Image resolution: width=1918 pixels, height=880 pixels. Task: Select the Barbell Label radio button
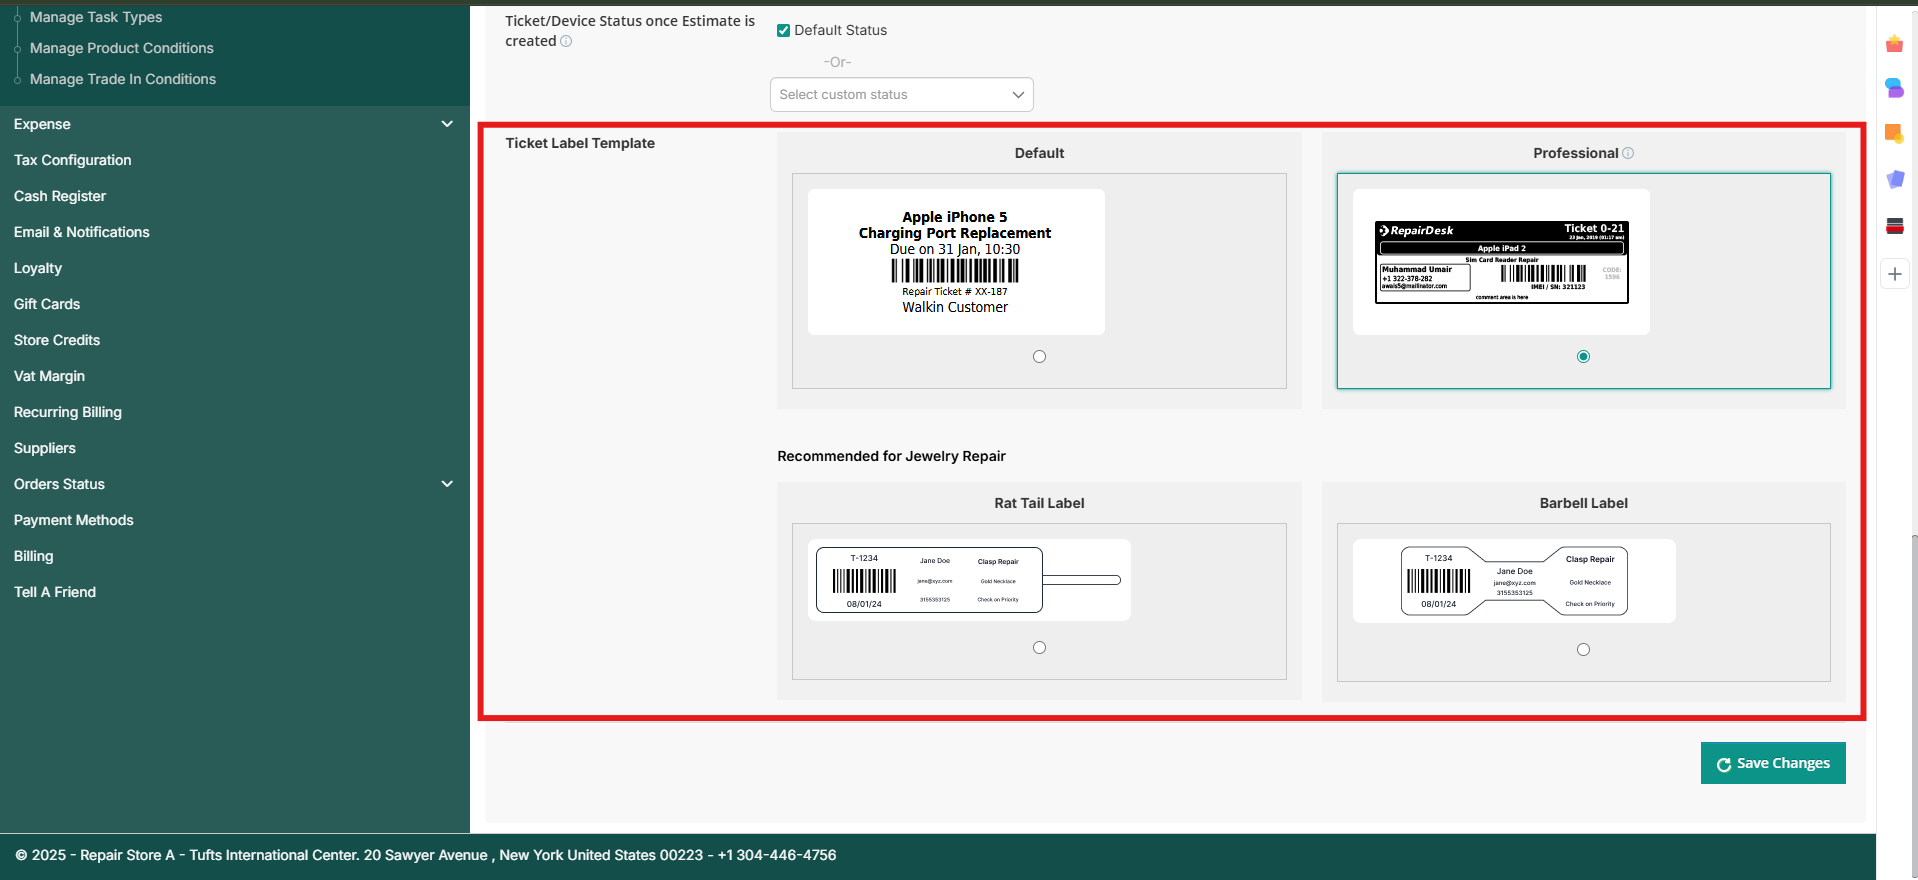point(1583,649)
